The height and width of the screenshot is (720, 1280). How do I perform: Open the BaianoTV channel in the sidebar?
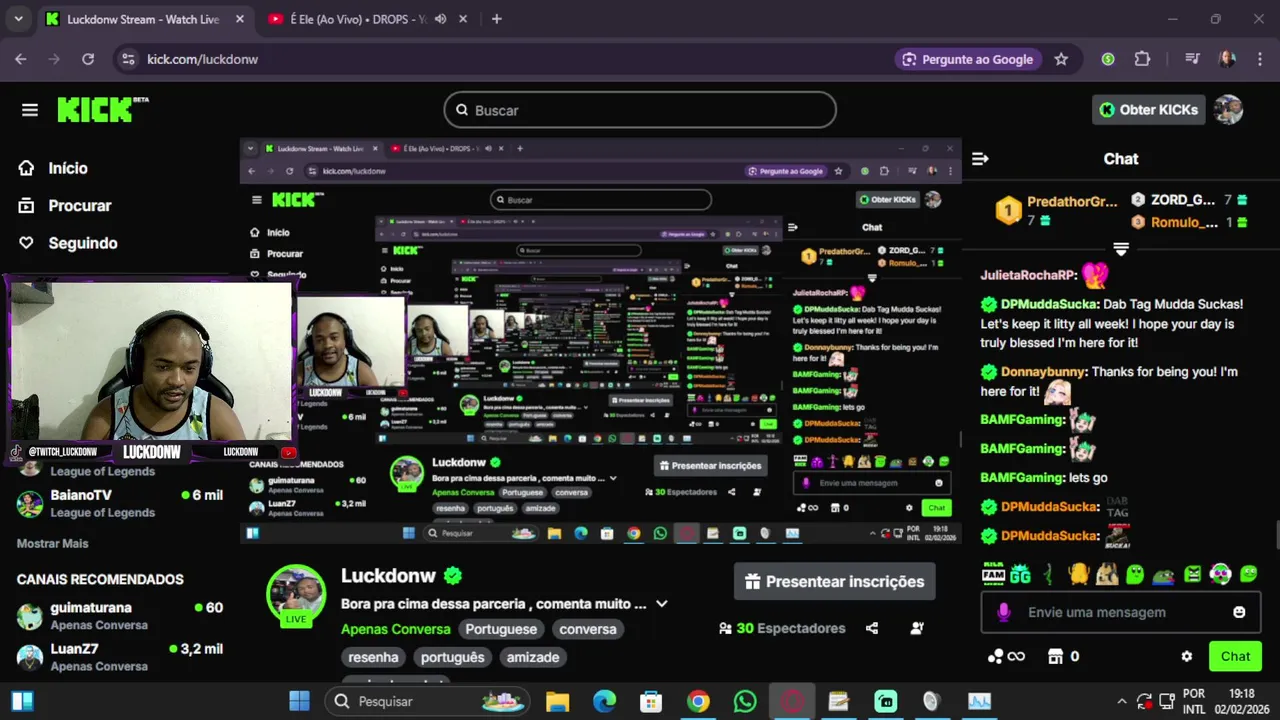(120, 503)
